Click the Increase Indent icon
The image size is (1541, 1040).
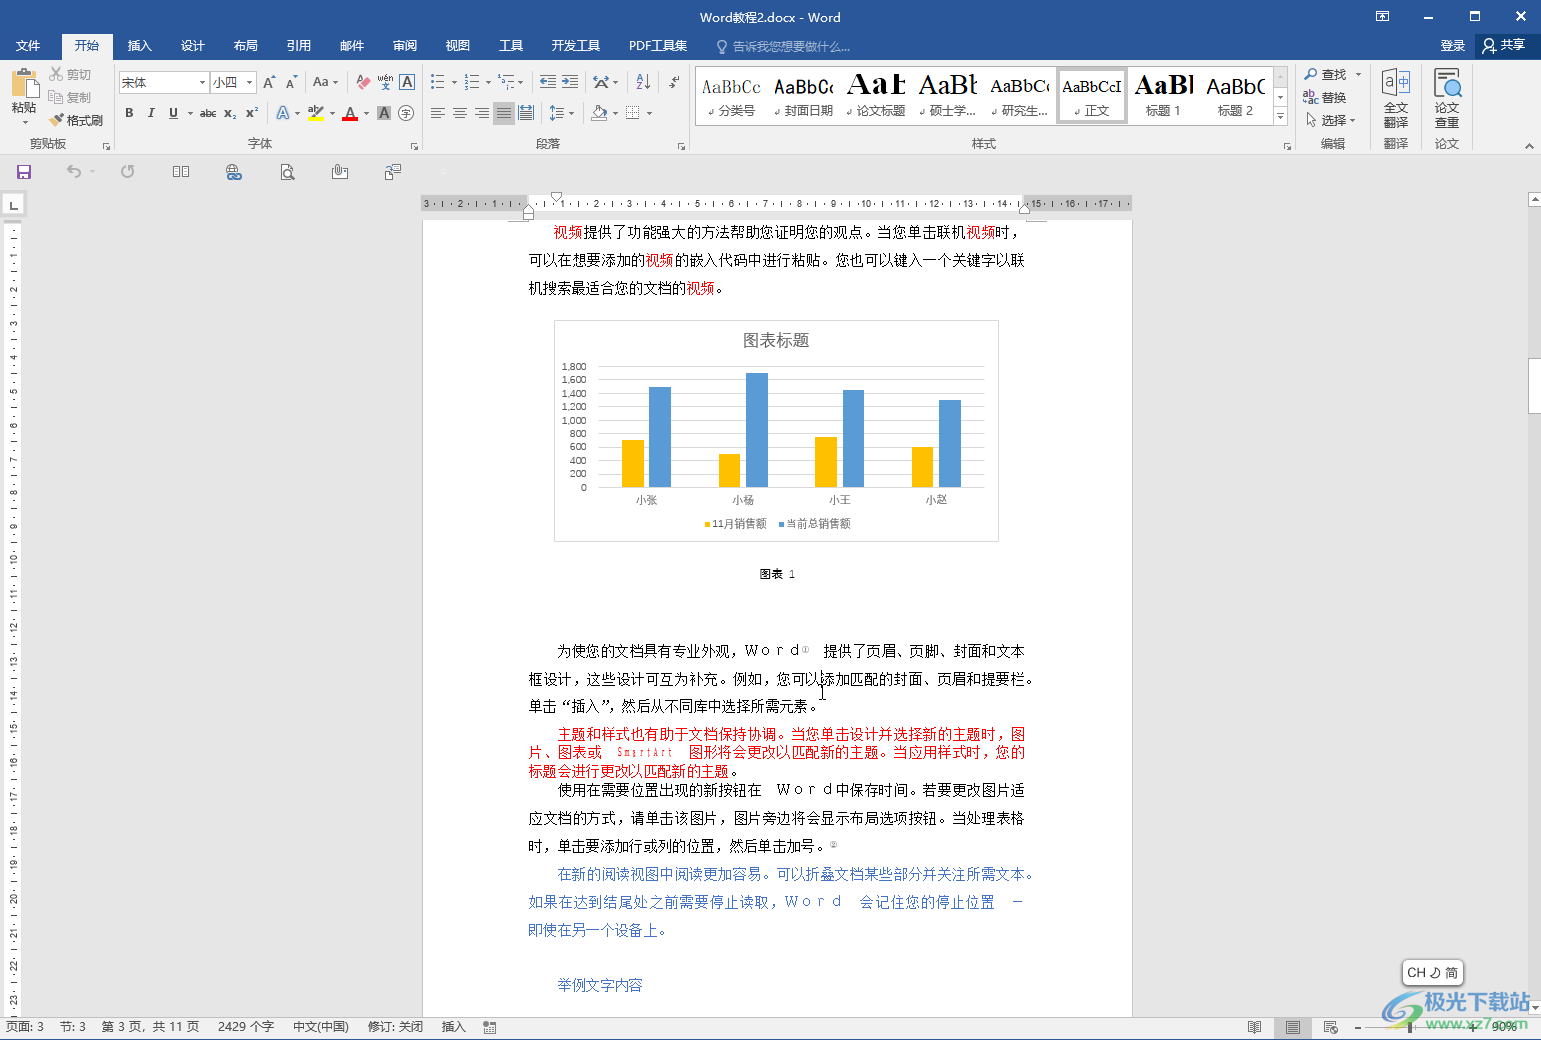point(570,82)
